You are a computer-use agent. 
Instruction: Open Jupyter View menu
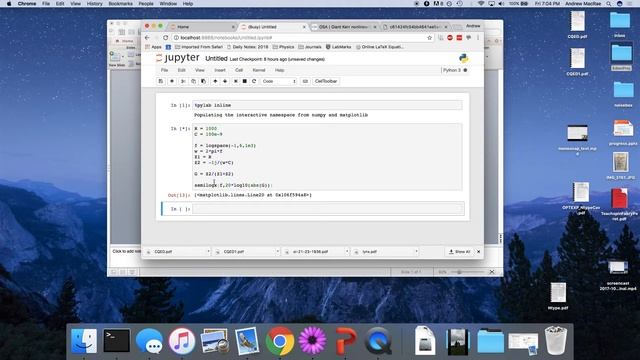(199, 70)
